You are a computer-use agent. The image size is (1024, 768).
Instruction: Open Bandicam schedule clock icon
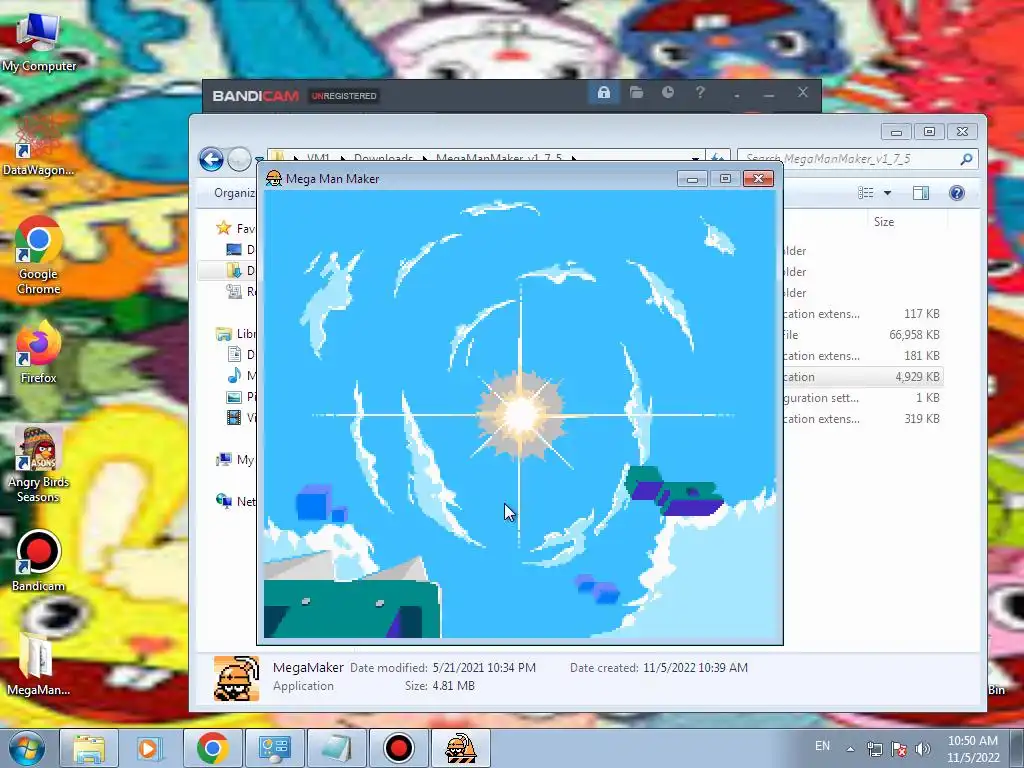667,93
